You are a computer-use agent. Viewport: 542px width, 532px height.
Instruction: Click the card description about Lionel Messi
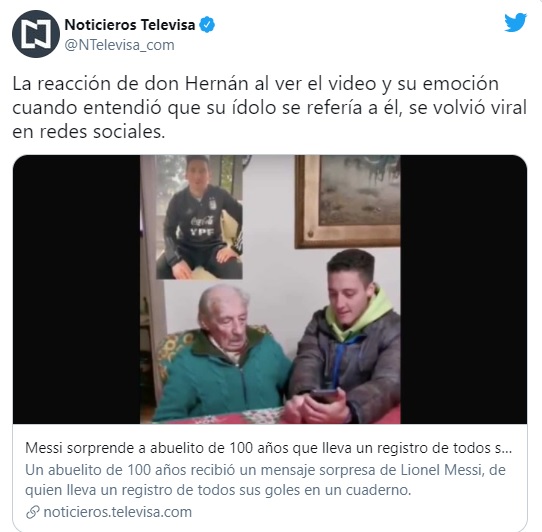265,480
